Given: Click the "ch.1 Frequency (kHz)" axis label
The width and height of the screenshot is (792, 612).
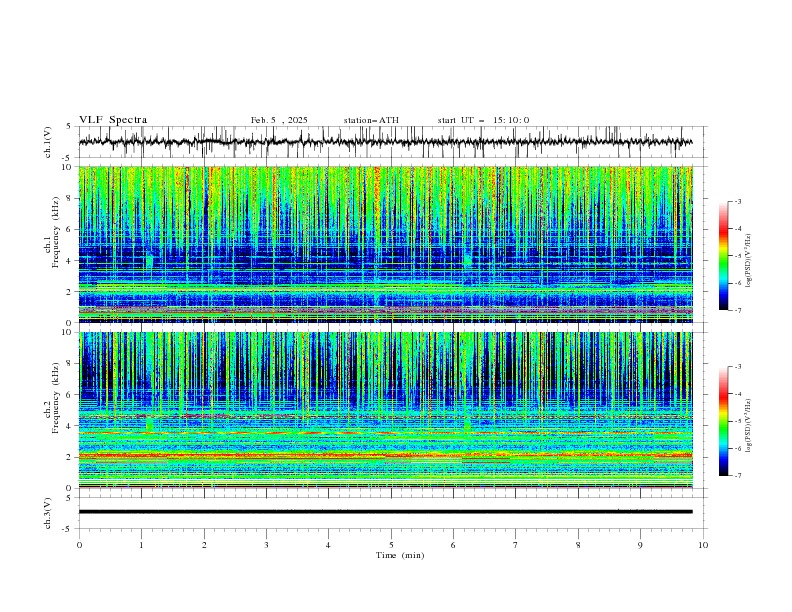Looking at the screenshot, I should point(52,232).
